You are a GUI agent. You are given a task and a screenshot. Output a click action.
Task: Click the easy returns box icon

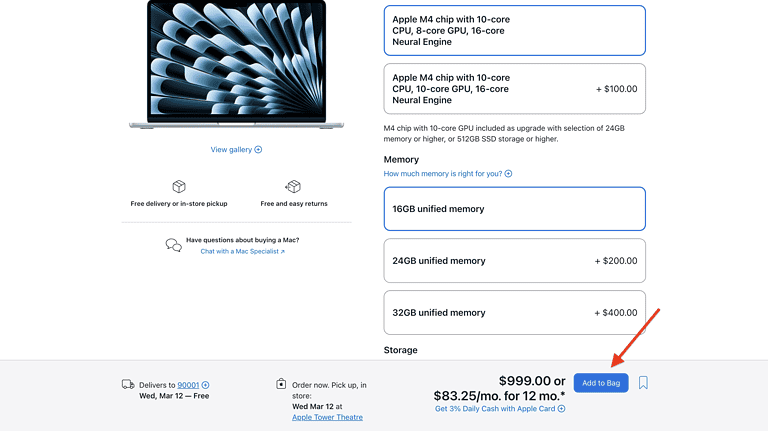293,187
